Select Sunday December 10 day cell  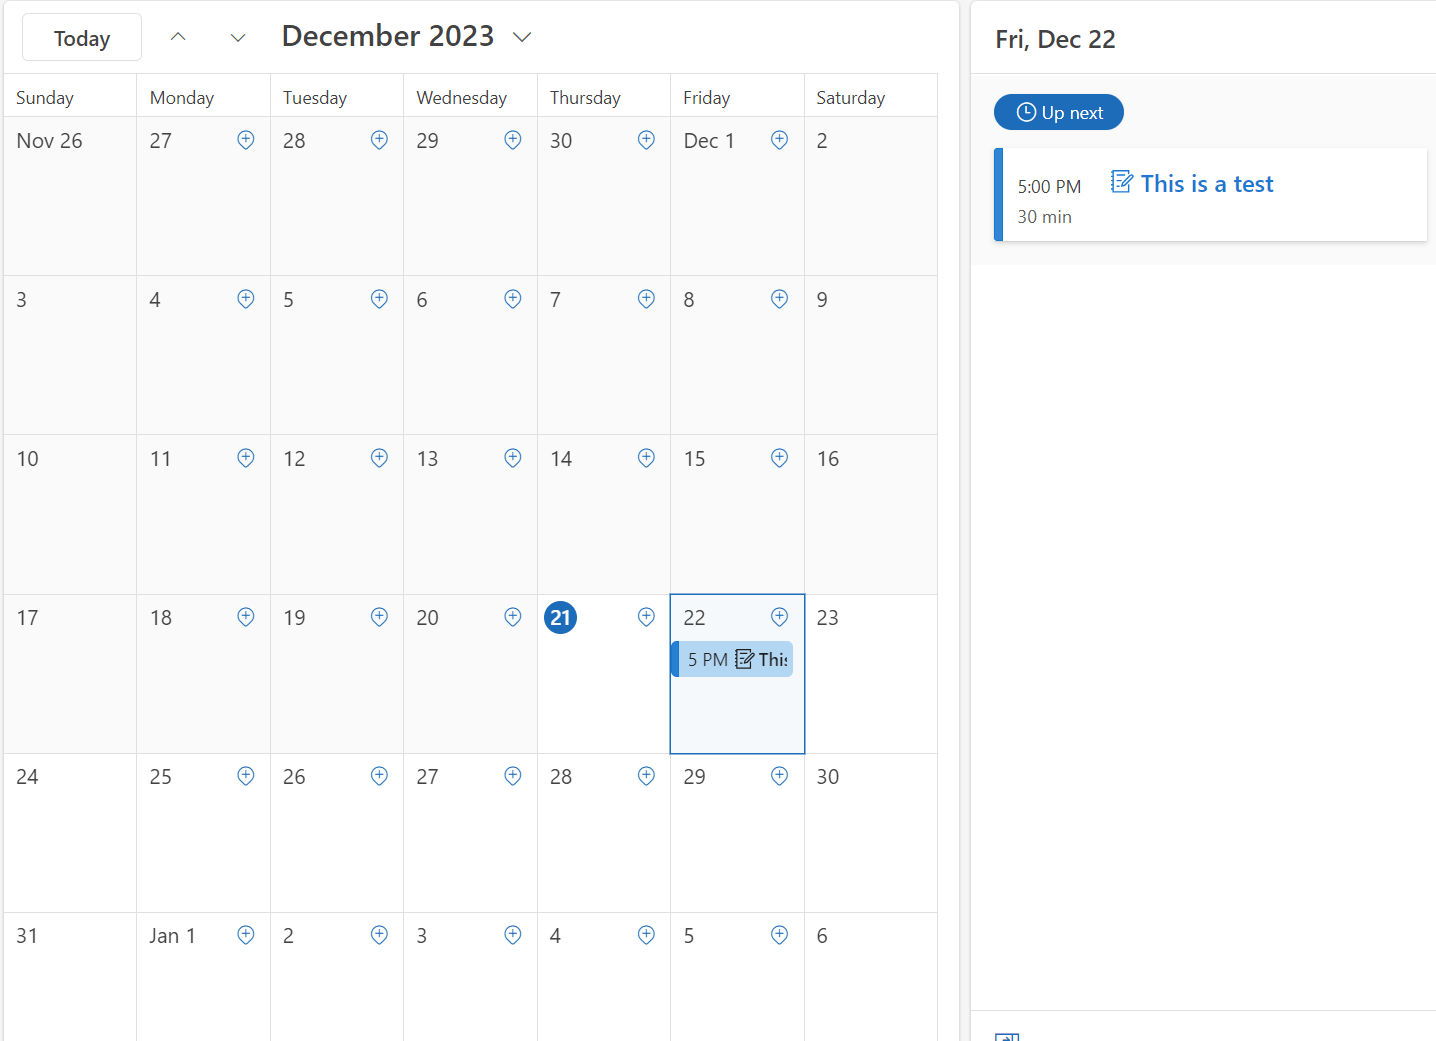coord(70,515)
